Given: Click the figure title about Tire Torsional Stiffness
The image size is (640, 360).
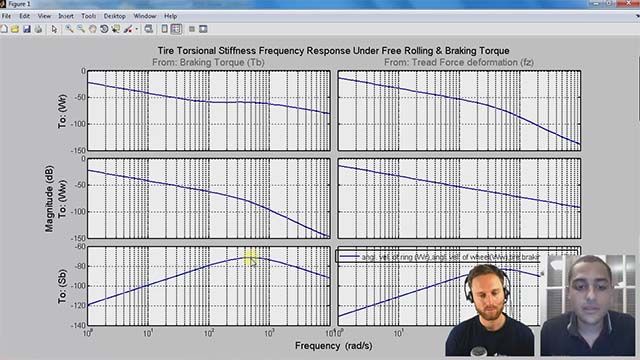Looking at the screenshot, I should point(333,51).
